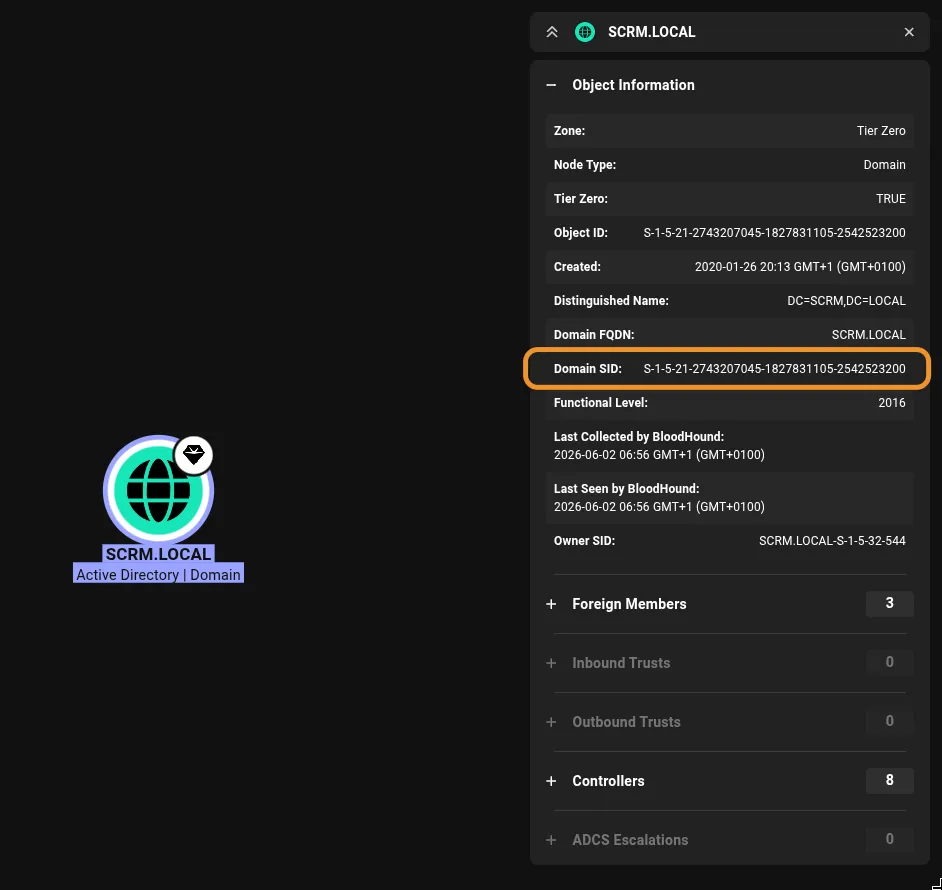Click the Domain SID value

pyautogui.click(x=774, y=369)
